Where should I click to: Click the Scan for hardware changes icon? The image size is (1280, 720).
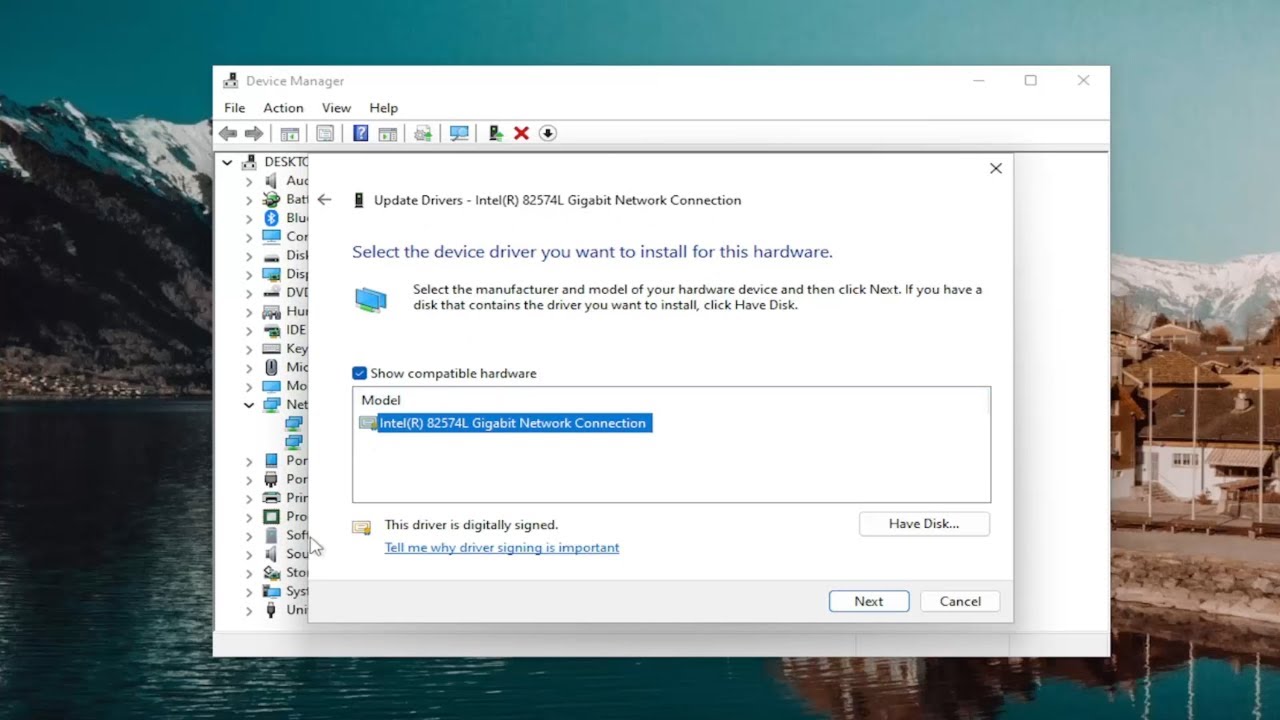pos(459,133)
